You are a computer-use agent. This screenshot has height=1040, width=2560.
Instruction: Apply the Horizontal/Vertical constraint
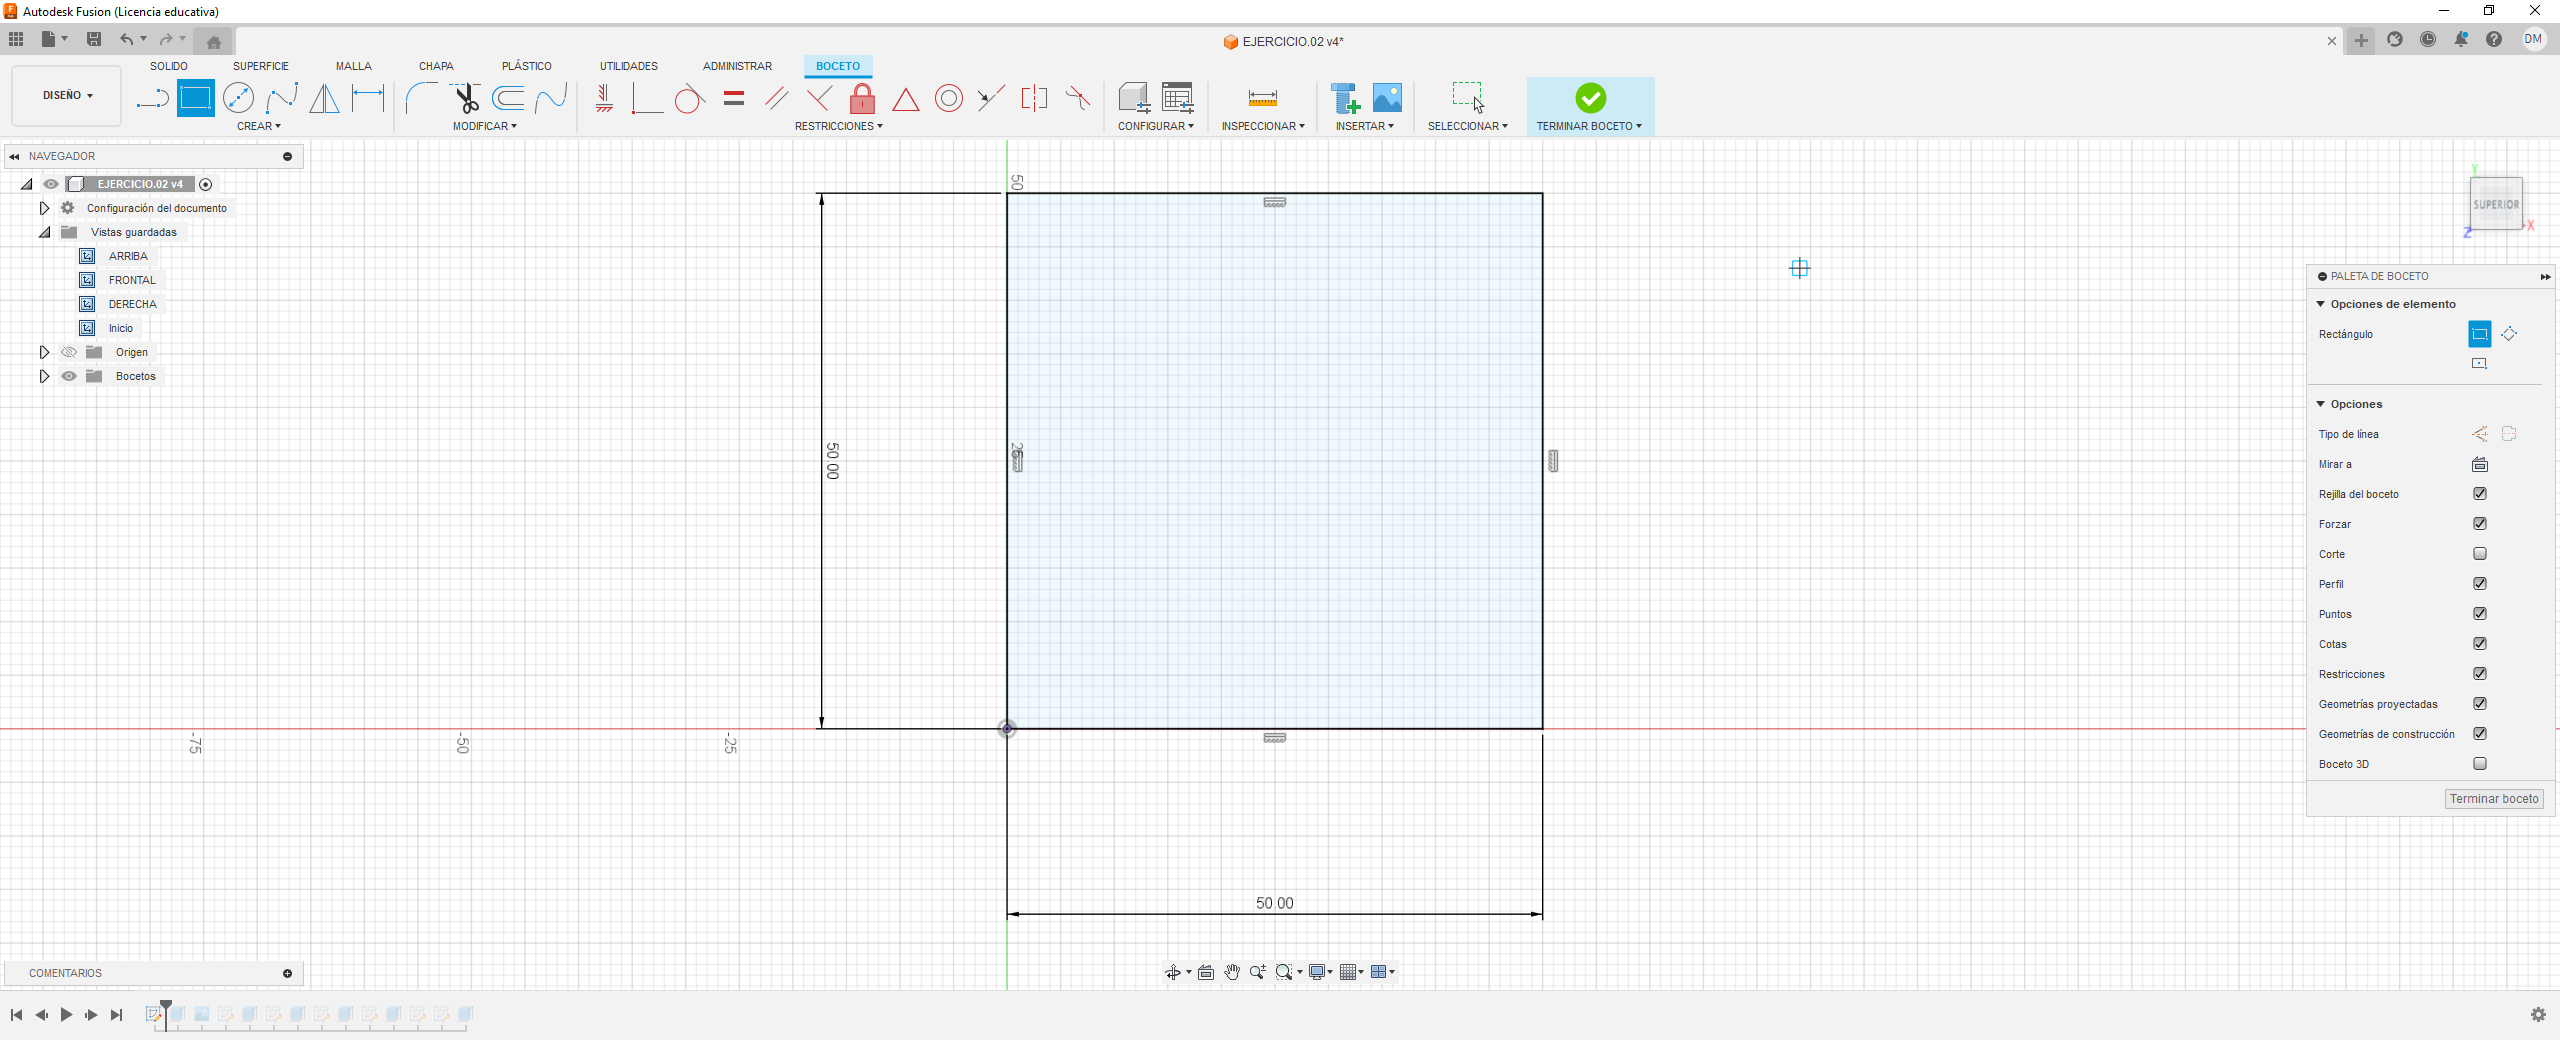point(604,98)
